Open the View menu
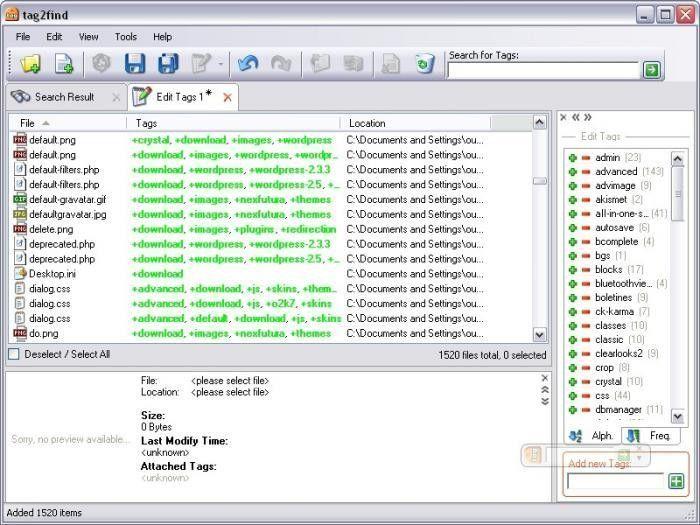 pyautogui.click(x=88, y=37)
